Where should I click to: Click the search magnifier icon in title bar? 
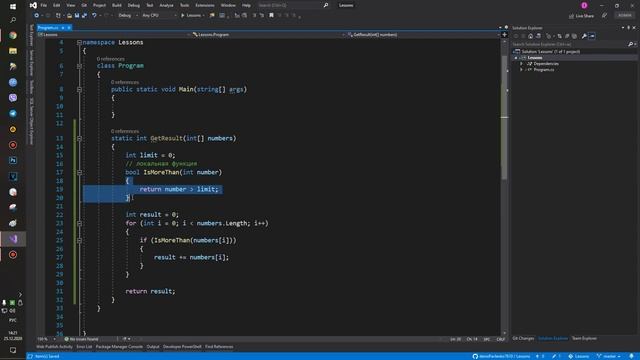tap(326, 5)
